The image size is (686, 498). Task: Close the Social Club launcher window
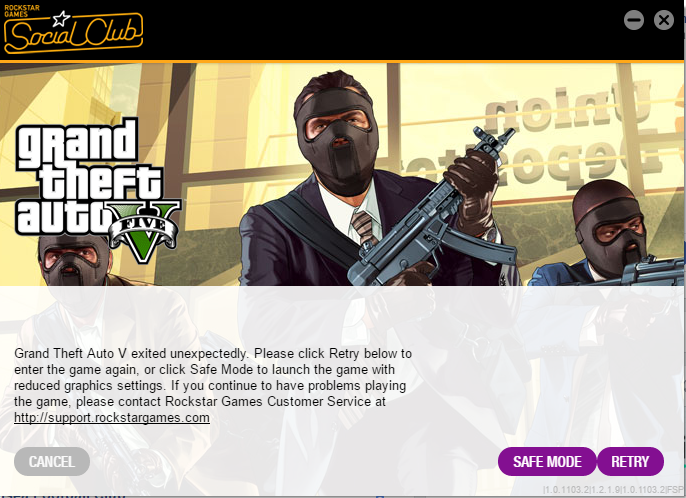click(664, 20)
